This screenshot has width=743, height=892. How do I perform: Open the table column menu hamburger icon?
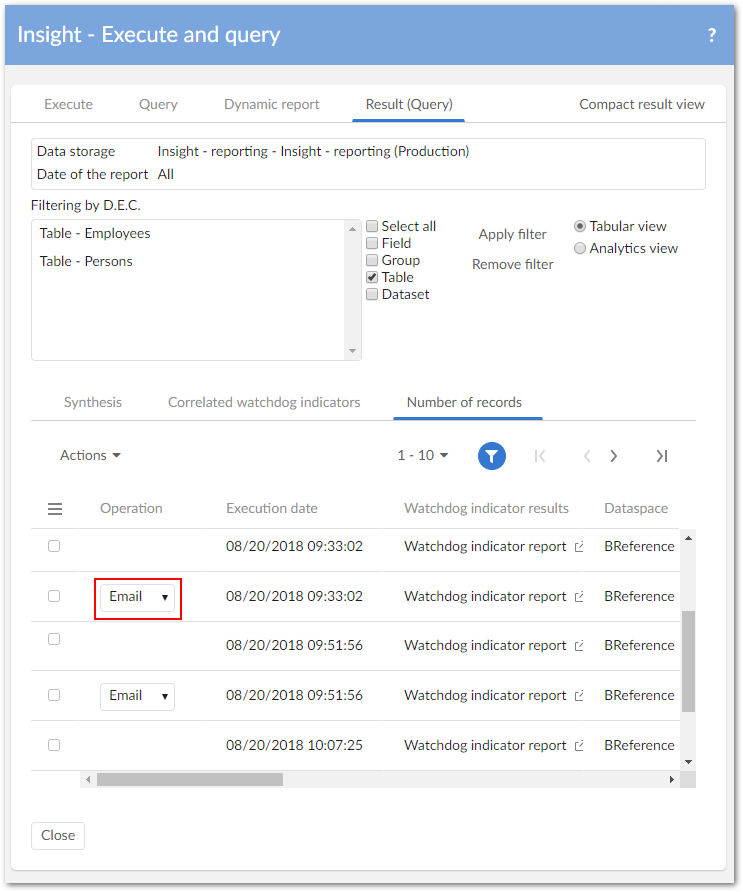(x=55, y=509)
